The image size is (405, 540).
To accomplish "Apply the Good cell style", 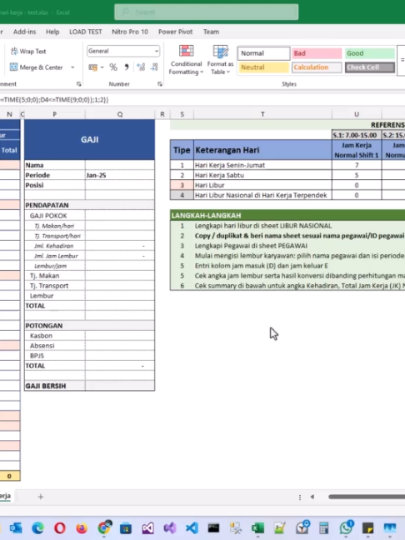I will 370,53.
